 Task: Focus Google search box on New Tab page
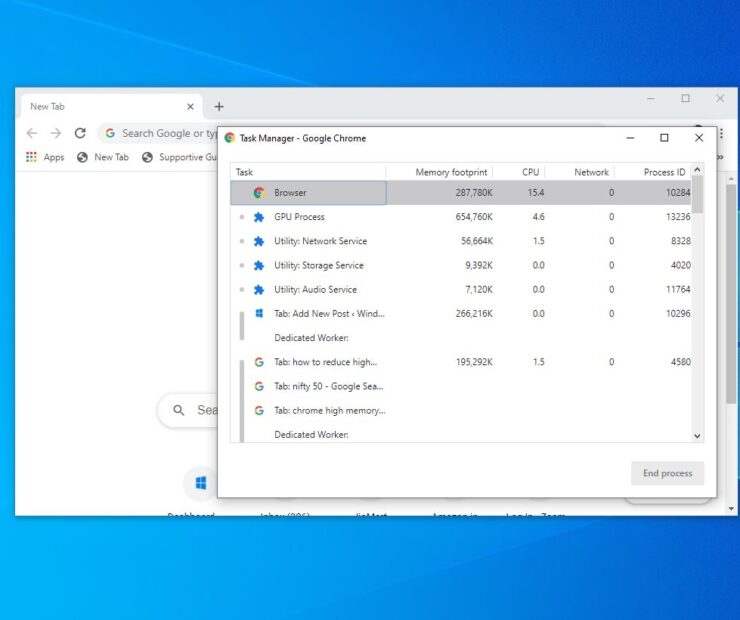click(188, 410)
